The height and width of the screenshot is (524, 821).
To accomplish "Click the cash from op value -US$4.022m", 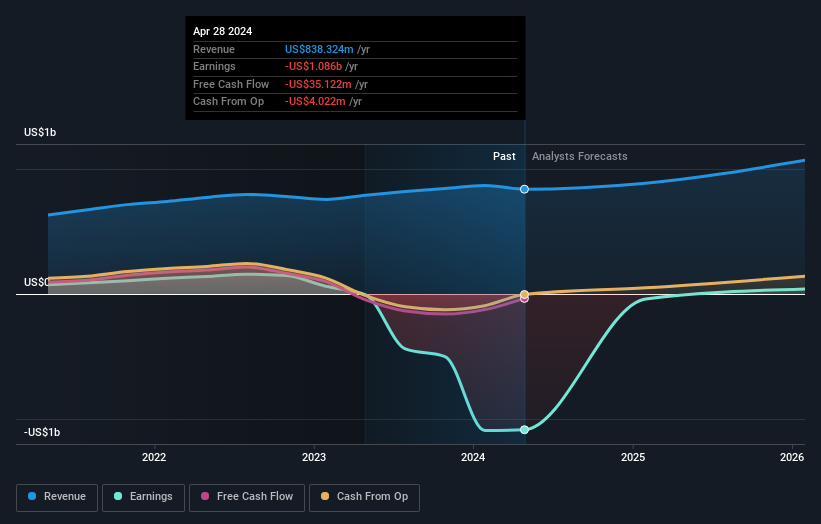I will click(x=315, y=102).
